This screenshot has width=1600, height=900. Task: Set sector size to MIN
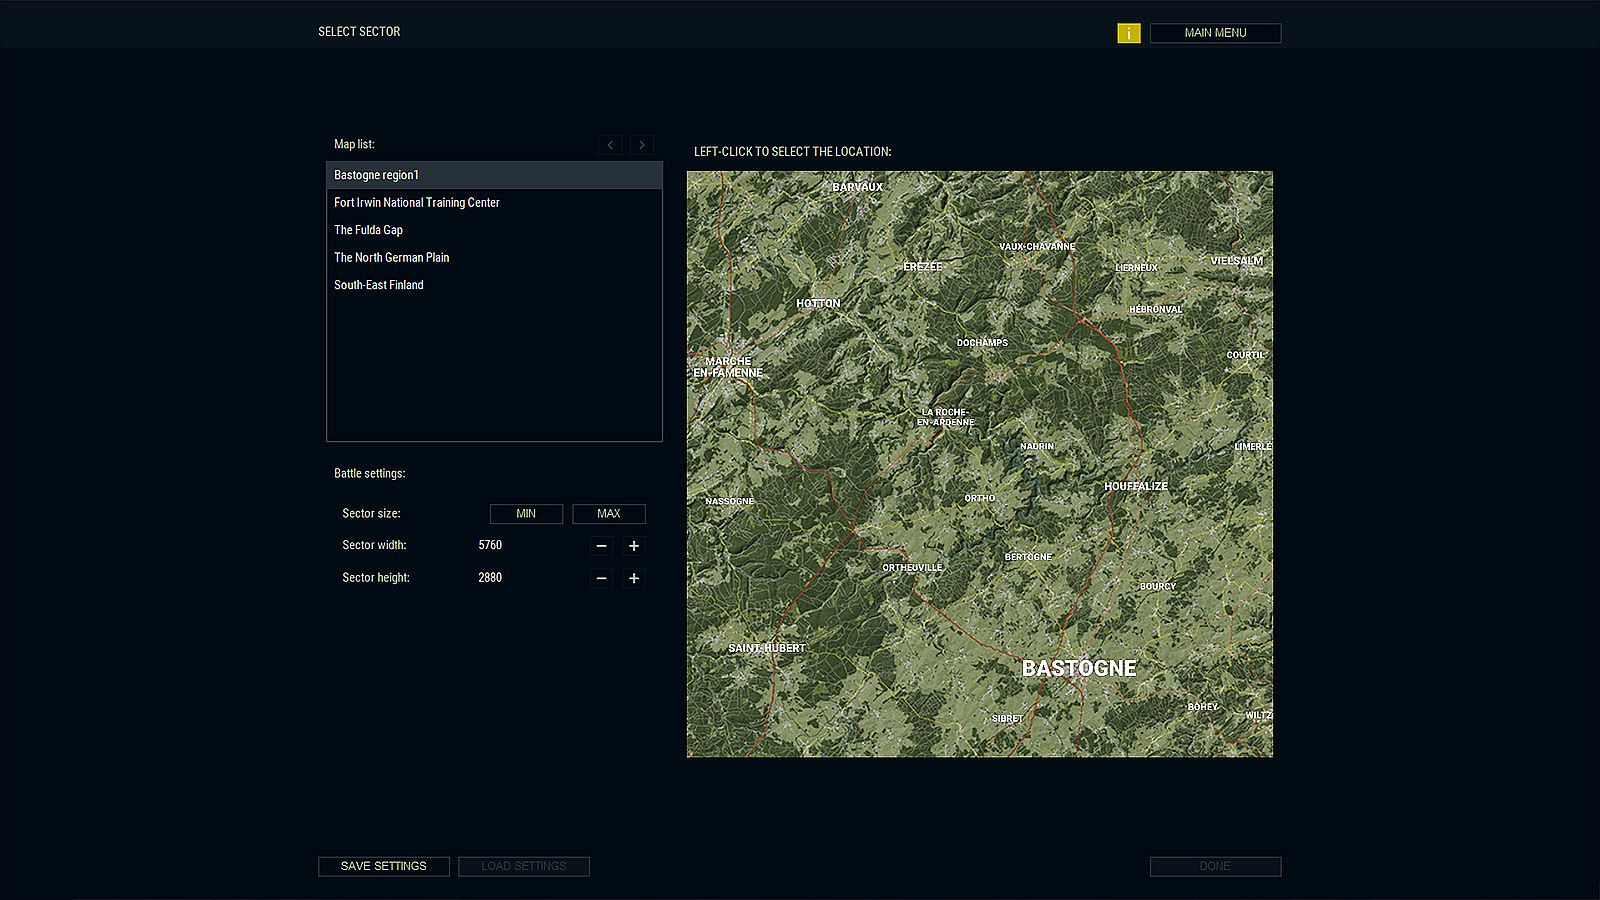pos(526,514)
